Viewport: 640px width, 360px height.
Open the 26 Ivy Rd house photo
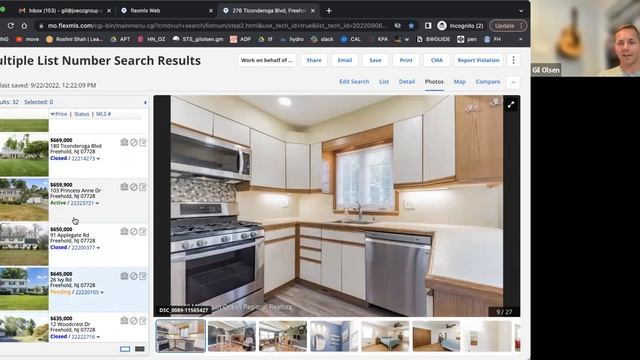[24, 288]
